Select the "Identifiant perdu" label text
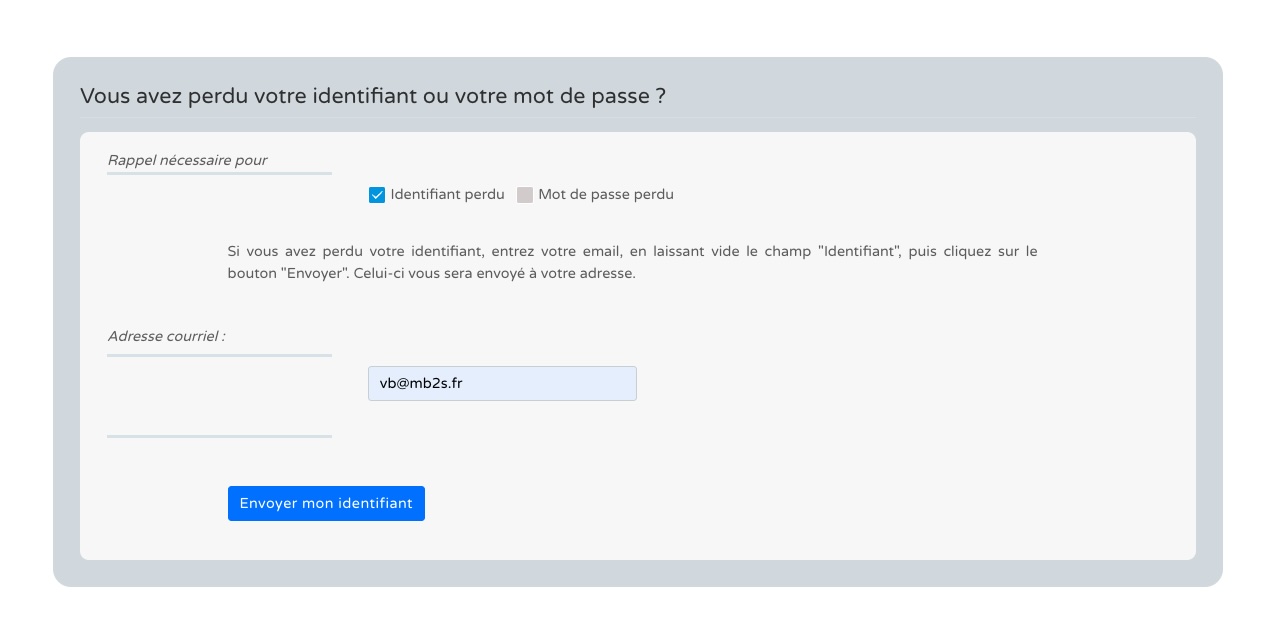1279x626 pixels. click(448, 195)
